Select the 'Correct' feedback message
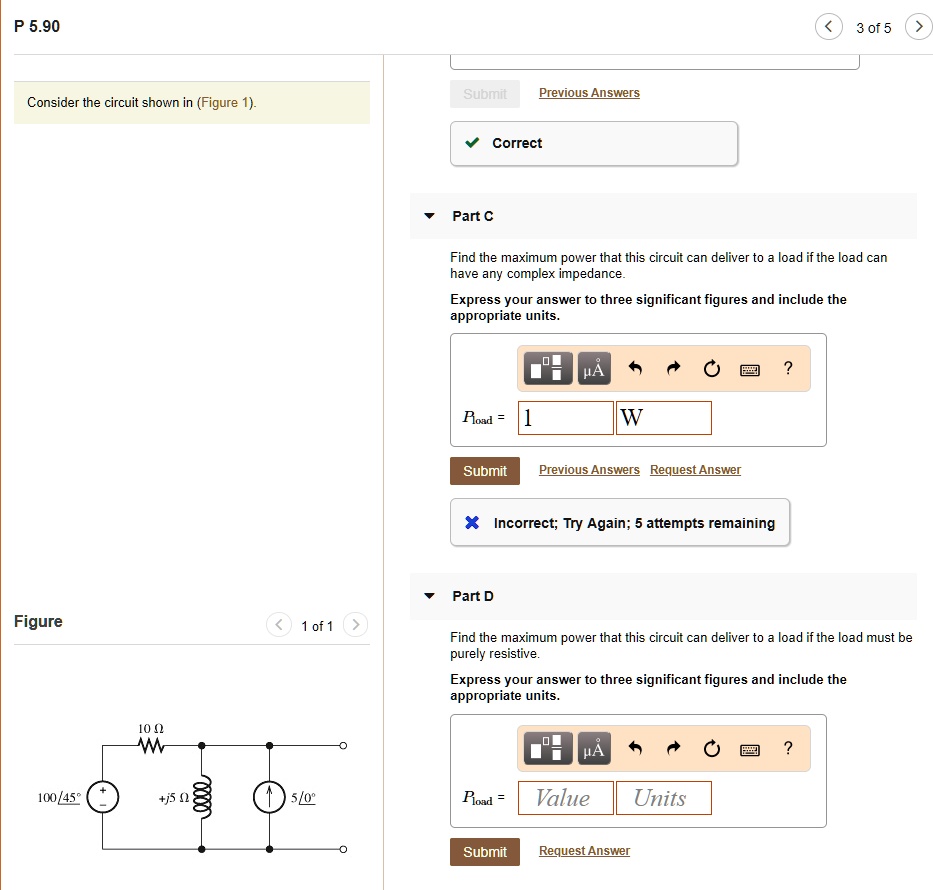 [594, 143]
